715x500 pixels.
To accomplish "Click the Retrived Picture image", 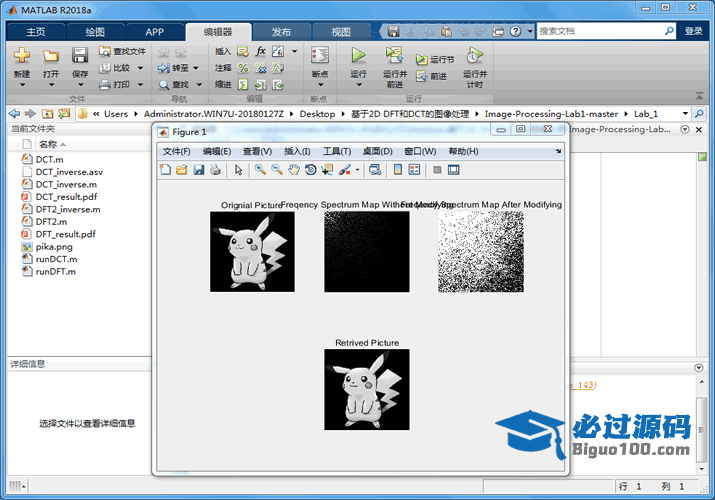I will (367, 390).
